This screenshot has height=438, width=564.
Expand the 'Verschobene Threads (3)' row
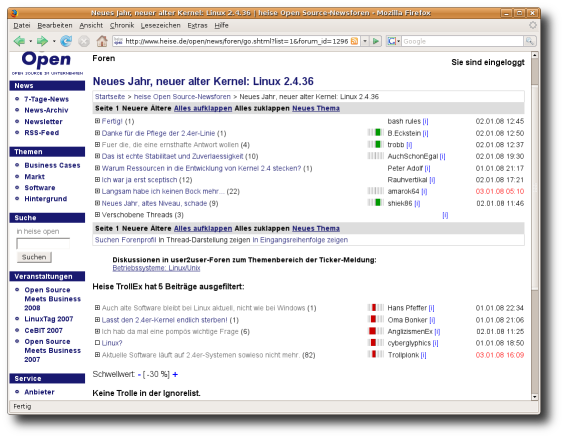97,215
